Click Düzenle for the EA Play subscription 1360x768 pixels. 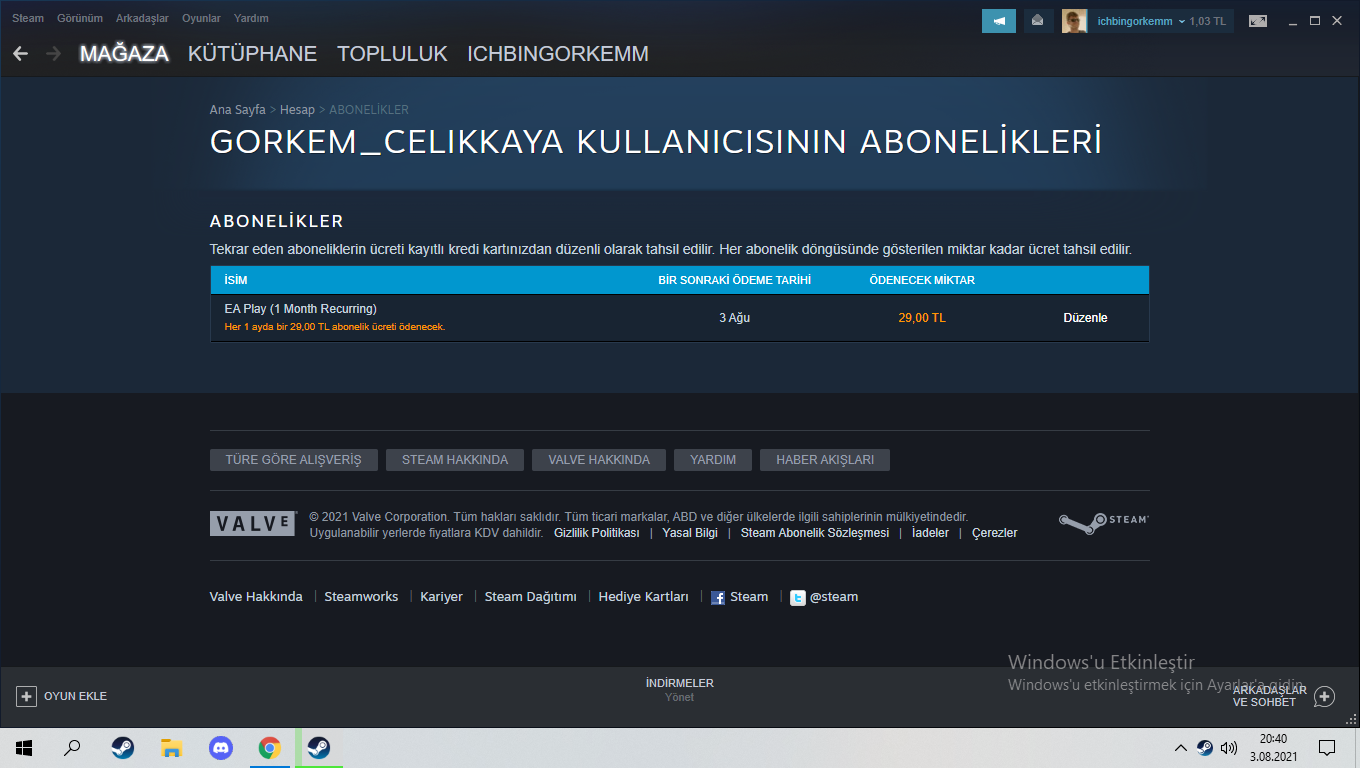tap(1085, 318)
